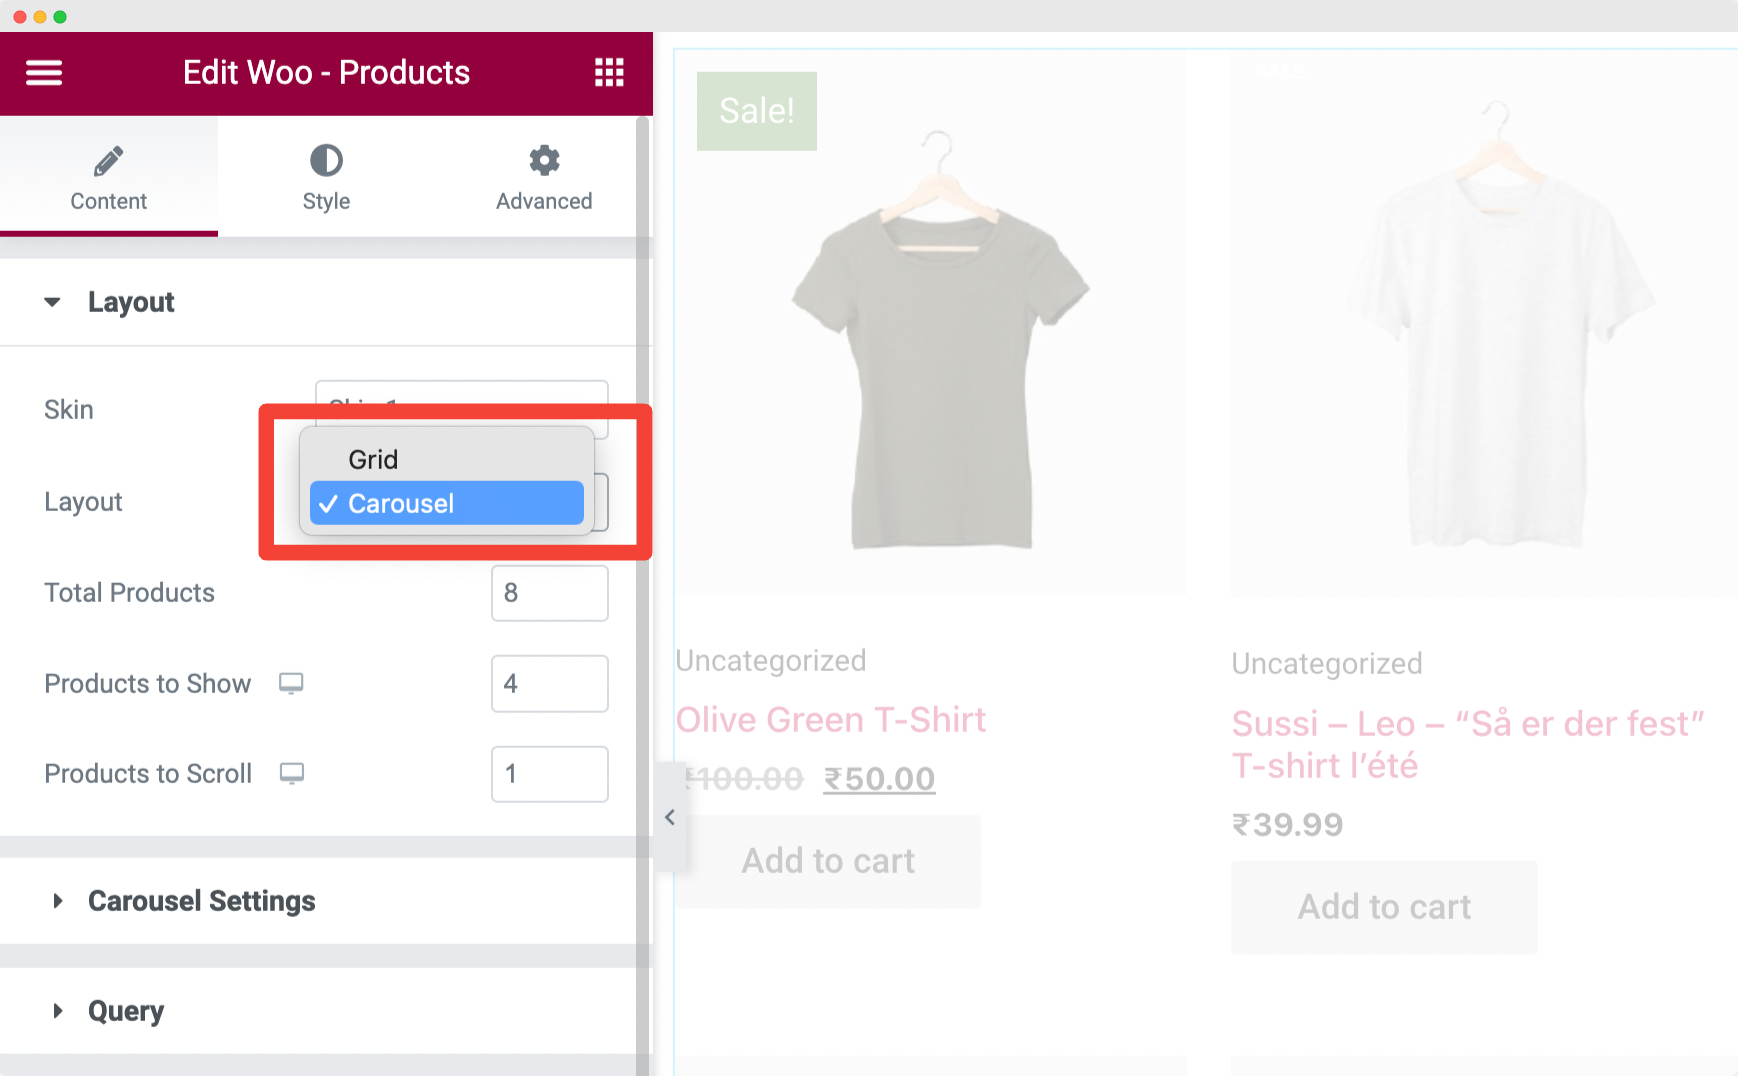Click the Total Products input field
Viewport: 1738px width, 1076px height.
tap(549, 593)
